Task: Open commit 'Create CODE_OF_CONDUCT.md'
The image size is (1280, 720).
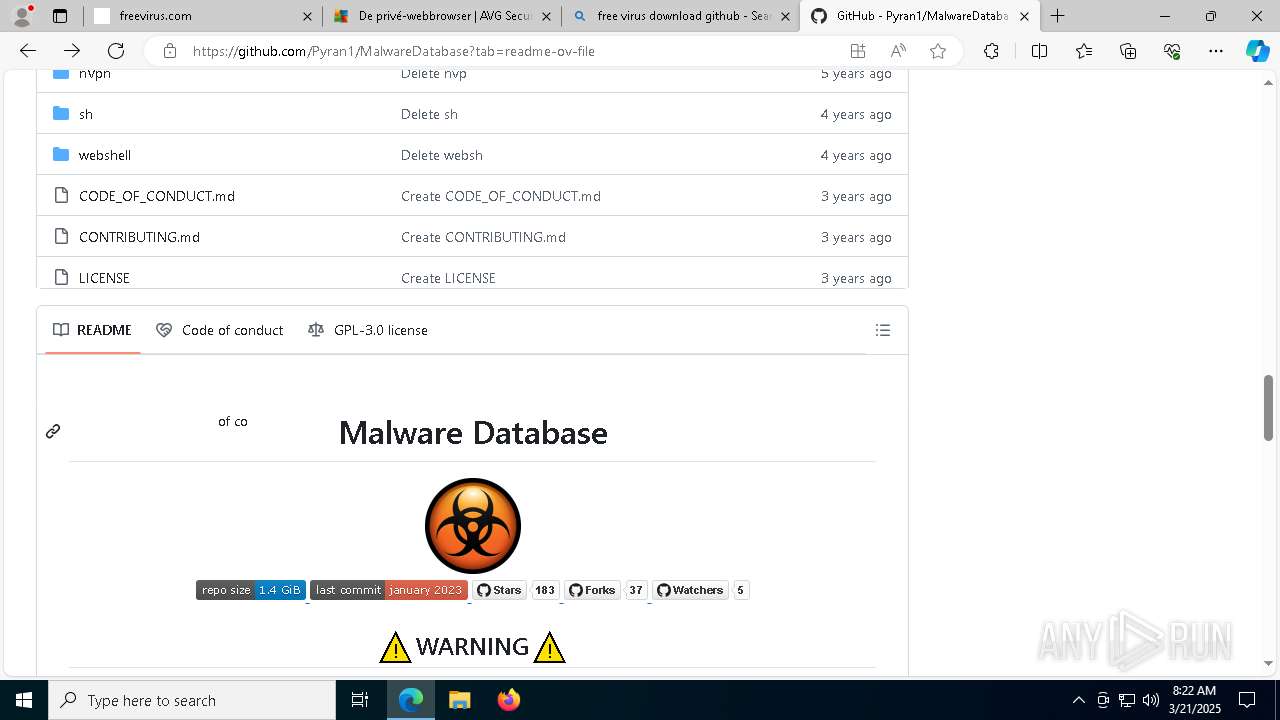Action: [x=501, y=196]
